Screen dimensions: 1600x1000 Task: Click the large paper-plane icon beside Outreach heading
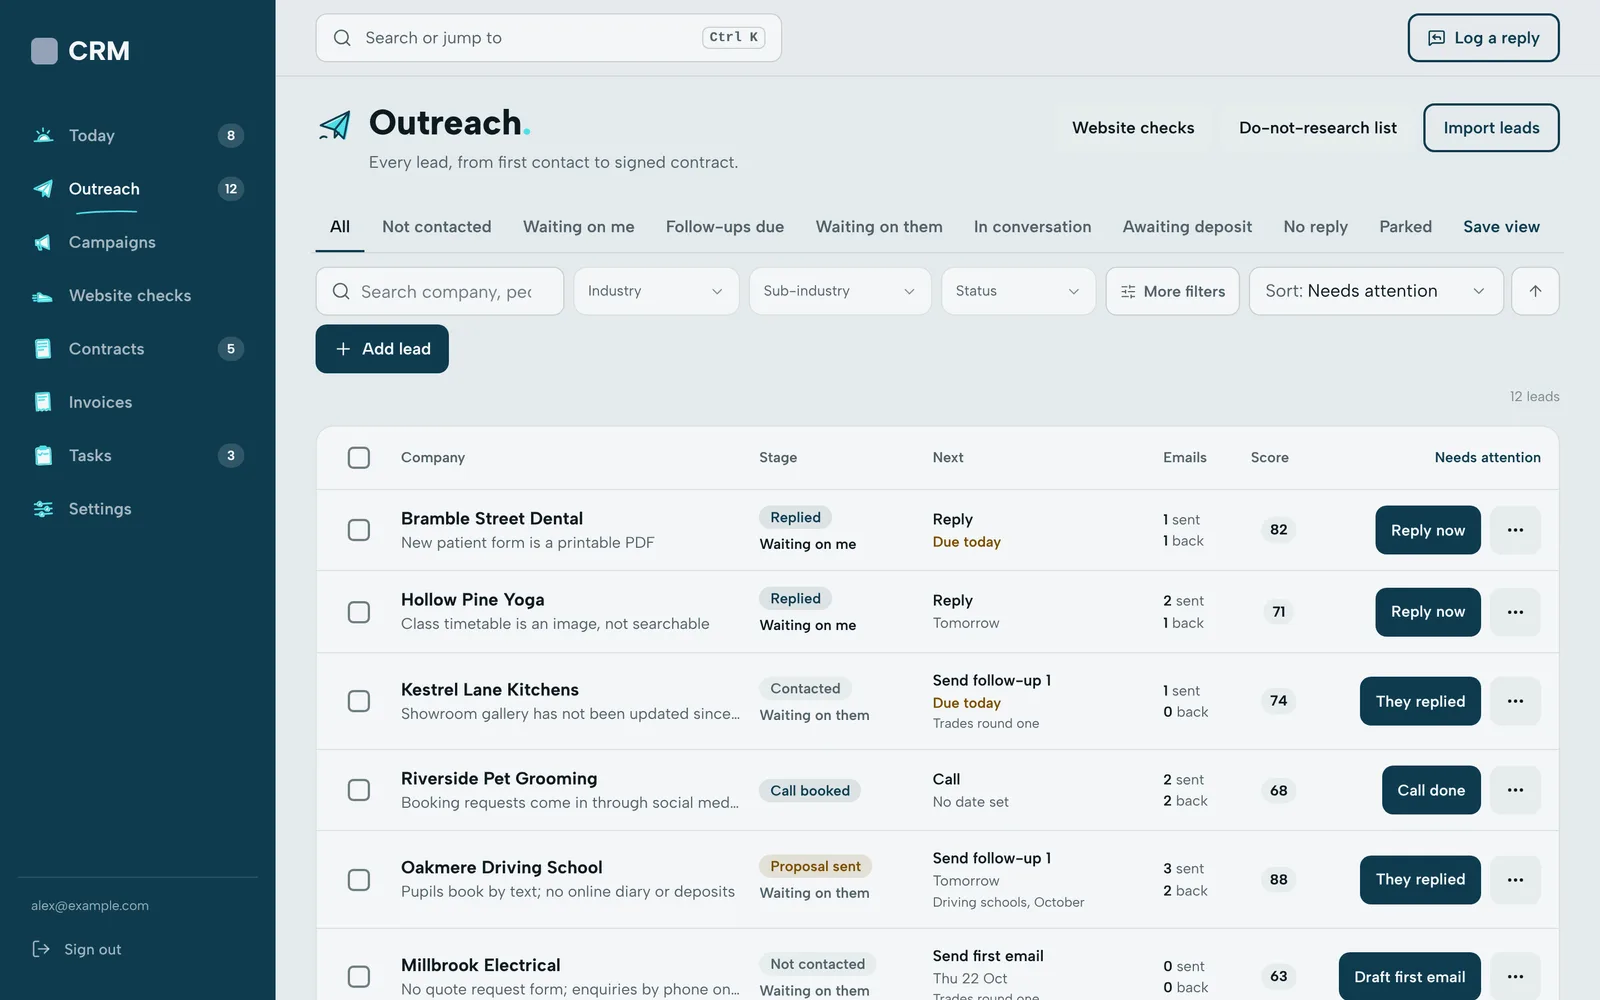tap(335, 125)
